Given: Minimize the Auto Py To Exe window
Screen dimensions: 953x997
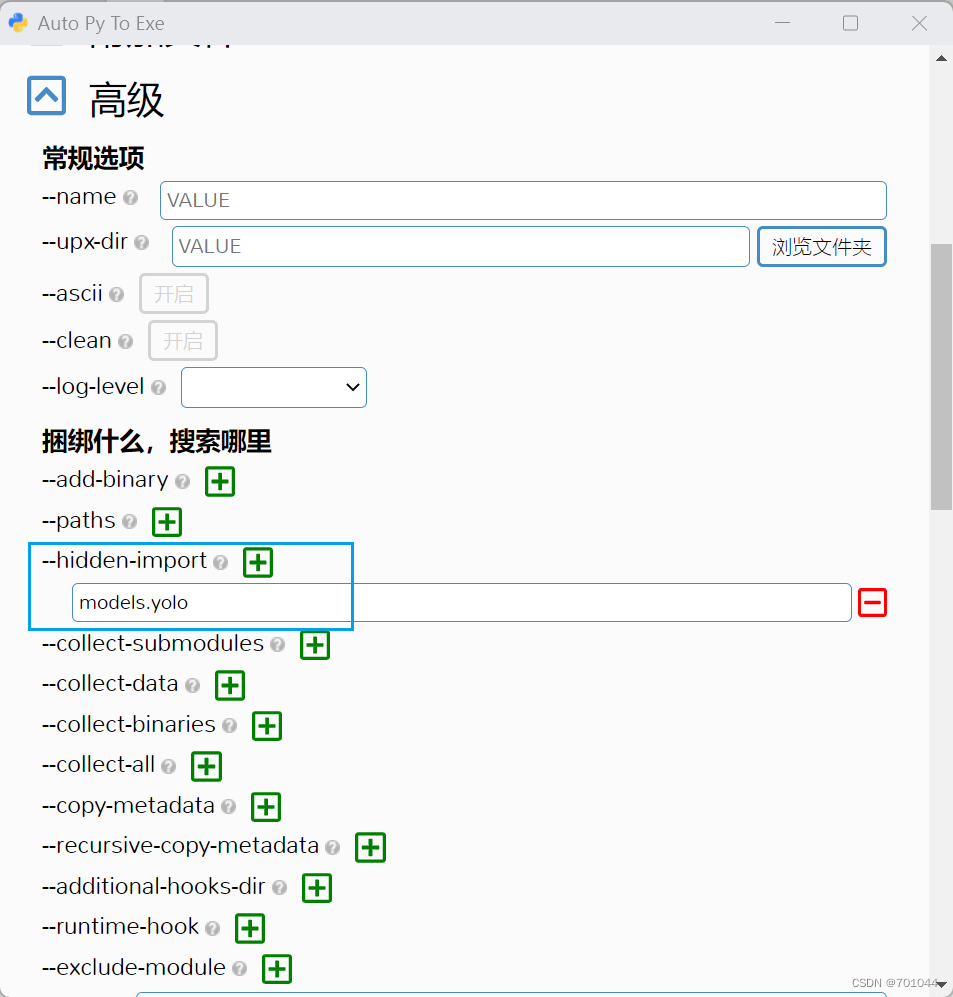Looking at the screenshot, I should [x=783, y=24].
